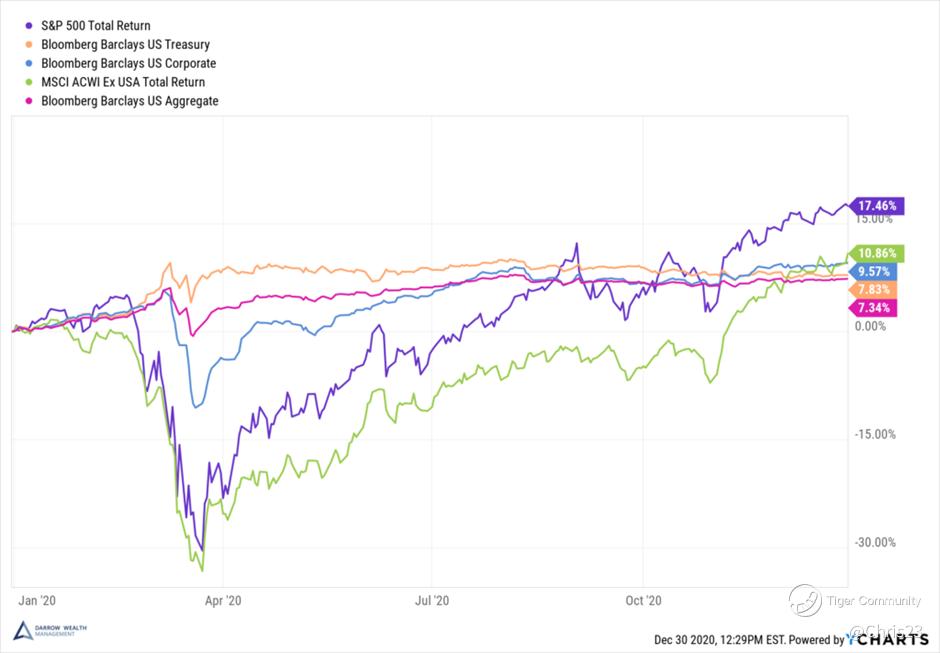The image size is (940, 653).
Task: Click the 17.46% purple value tag
Action: (x=877, y=205)
